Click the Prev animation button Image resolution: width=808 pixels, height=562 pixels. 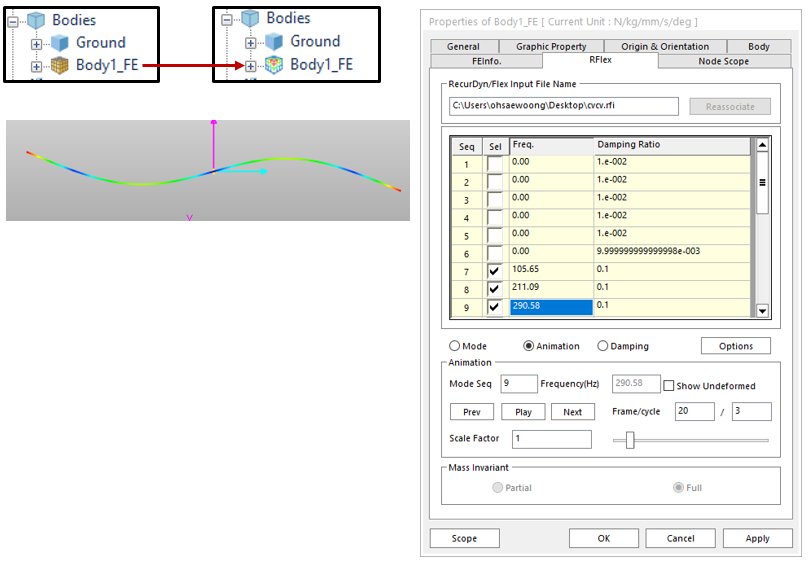coord(472,412)
